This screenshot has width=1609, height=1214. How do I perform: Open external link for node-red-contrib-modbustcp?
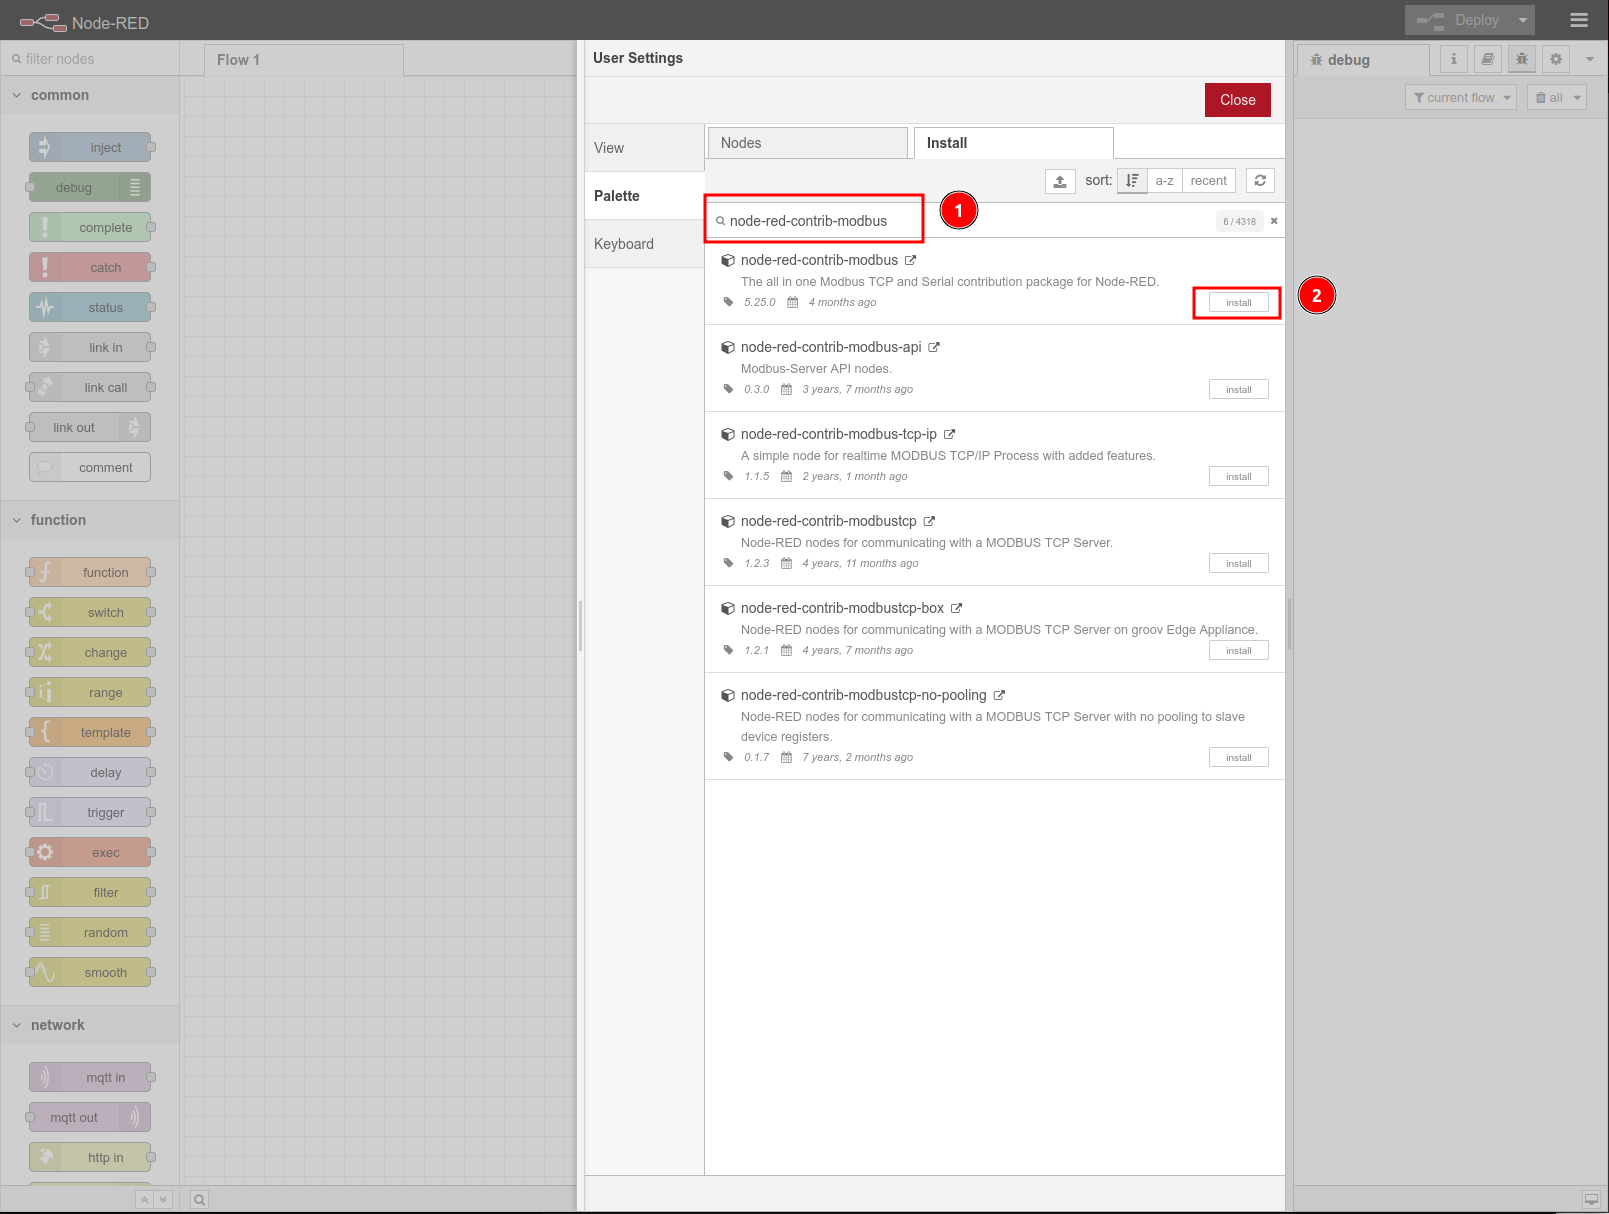929,521
